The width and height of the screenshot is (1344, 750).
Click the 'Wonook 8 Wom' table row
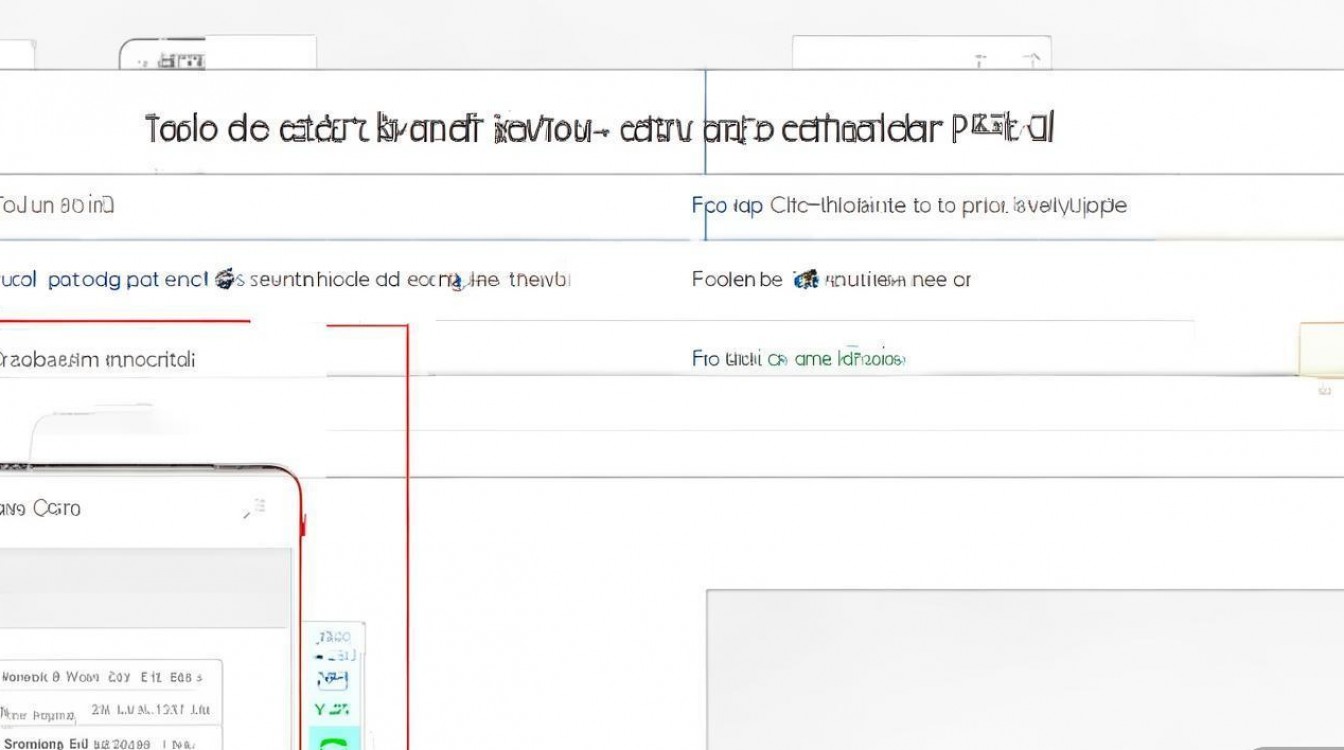(x=108, y=677)
